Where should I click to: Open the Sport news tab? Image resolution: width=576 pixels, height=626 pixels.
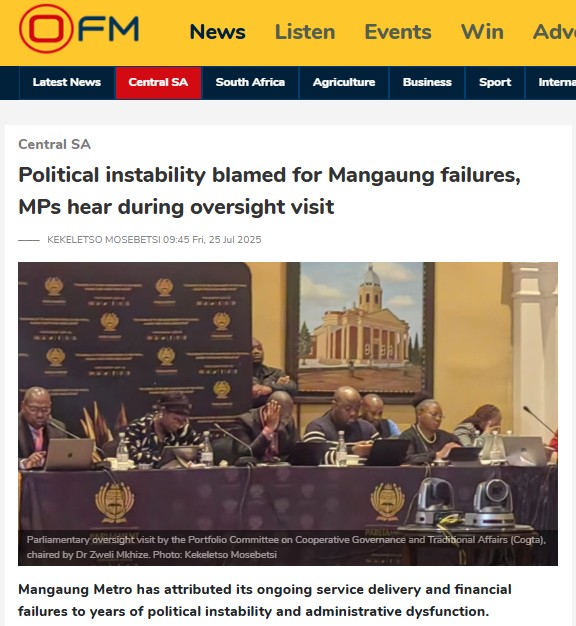click(x=495, y=82)
